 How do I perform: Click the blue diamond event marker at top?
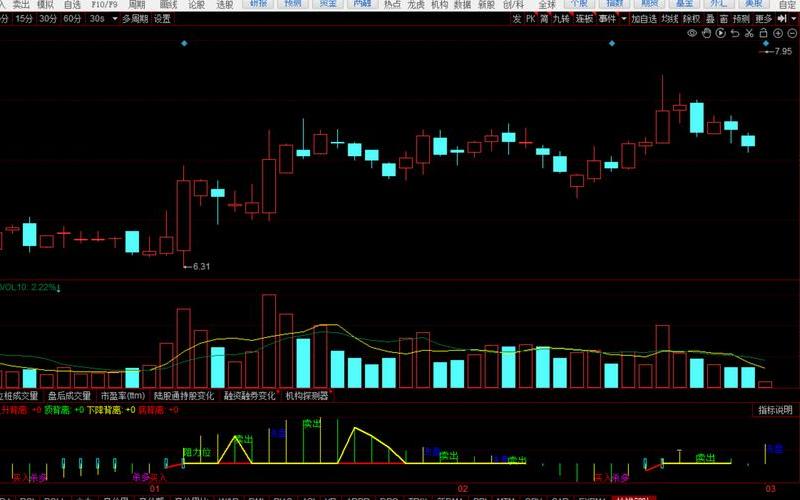(x=183, y=44)
